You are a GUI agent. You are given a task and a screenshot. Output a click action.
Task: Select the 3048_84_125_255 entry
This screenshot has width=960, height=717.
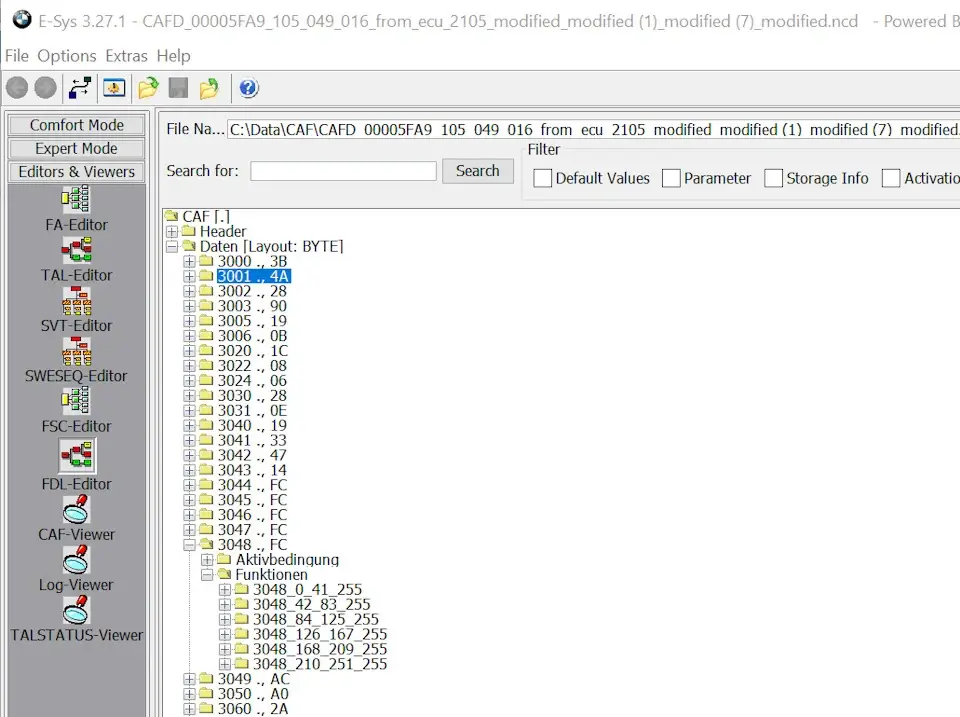[x=316, y=619]
